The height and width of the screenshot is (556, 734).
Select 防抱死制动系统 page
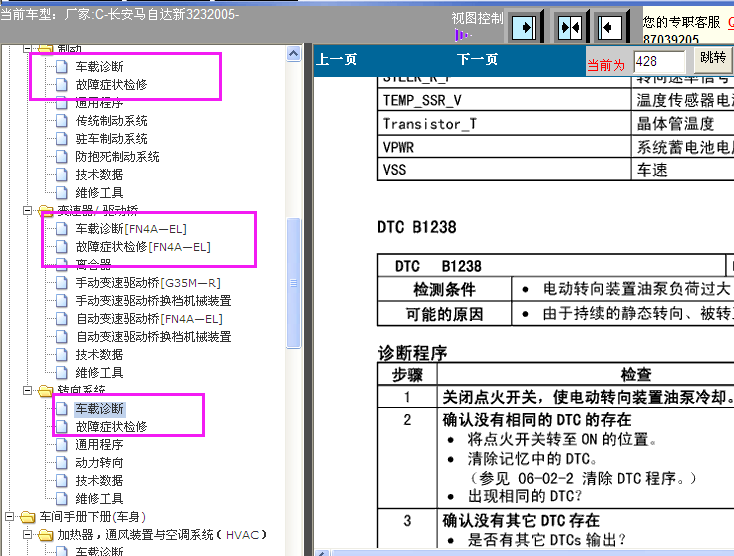pyautogui.click(x=117, y=157)
